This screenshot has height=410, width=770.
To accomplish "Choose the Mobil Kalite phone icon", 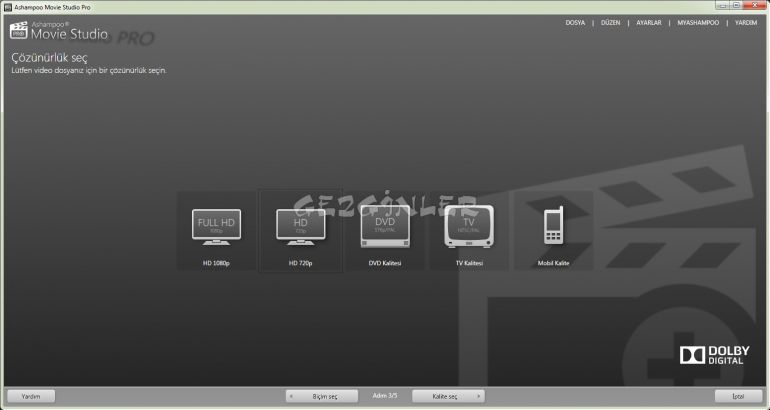I will click(553, 225).
